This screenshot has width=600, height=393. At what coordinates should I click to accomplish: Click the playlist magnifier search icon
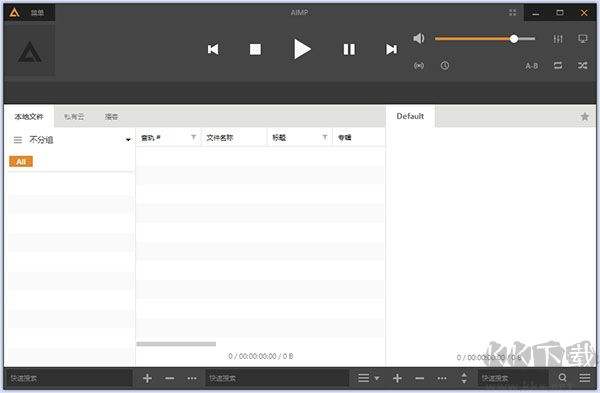pyautogui.click(x=562, y=378)
